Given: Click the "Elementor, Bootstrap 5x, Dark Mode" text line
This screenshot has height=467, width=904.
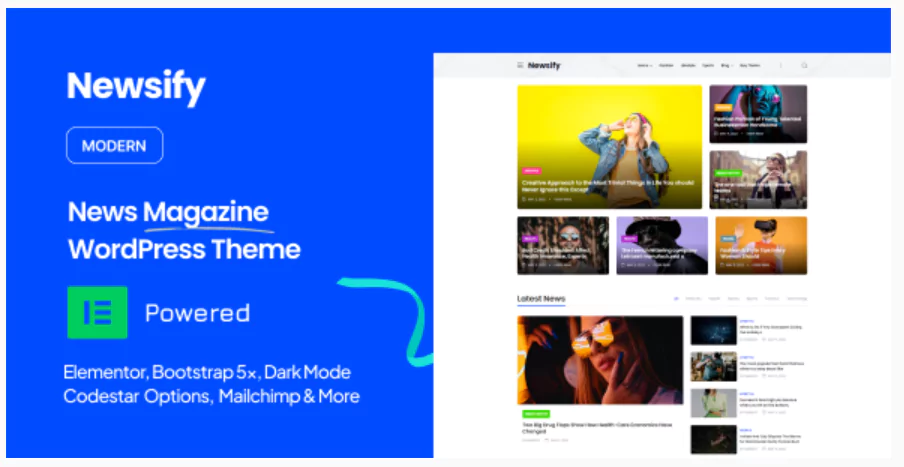Looking at the screenshot, I should click(207, 372).
